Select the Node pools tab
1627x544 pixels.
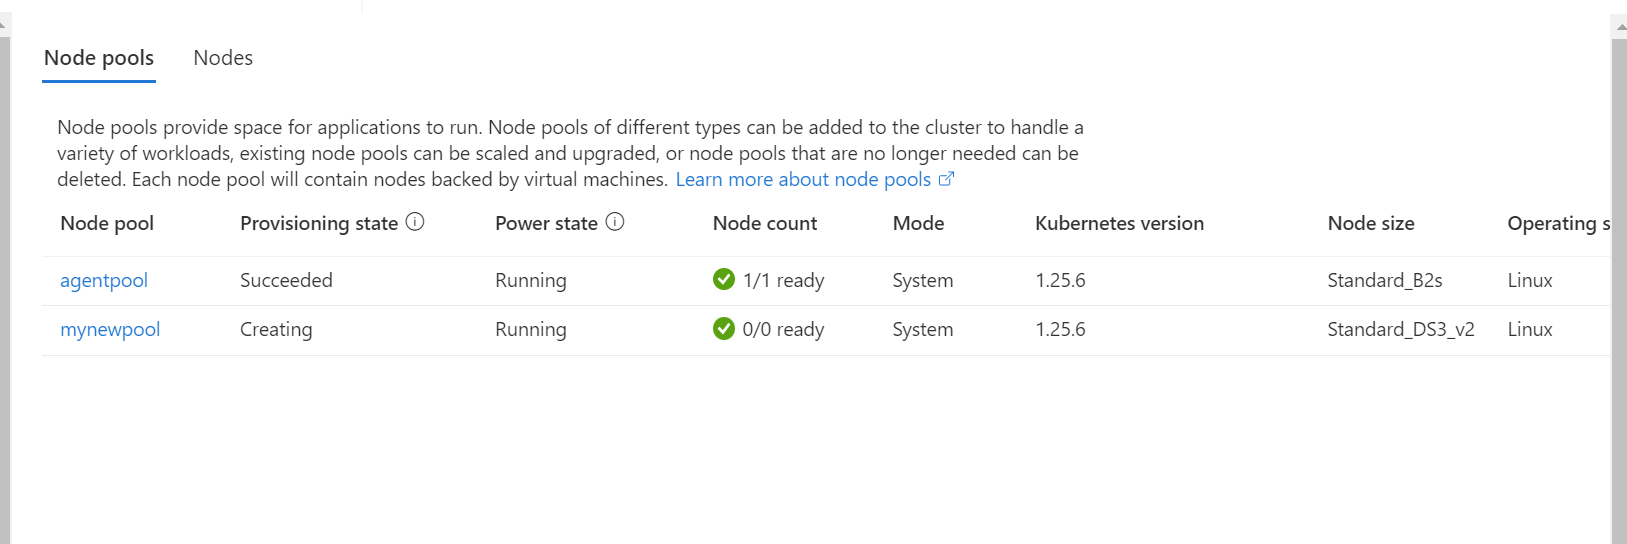(x=99, y=58)
